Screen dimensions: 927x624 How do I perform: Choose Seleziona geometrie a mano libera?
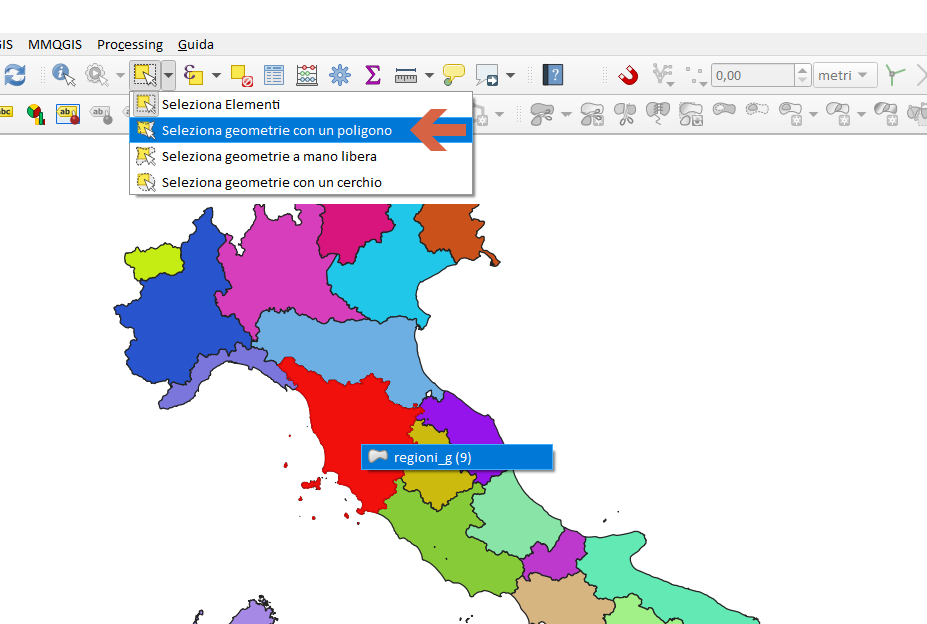(268, 156)
